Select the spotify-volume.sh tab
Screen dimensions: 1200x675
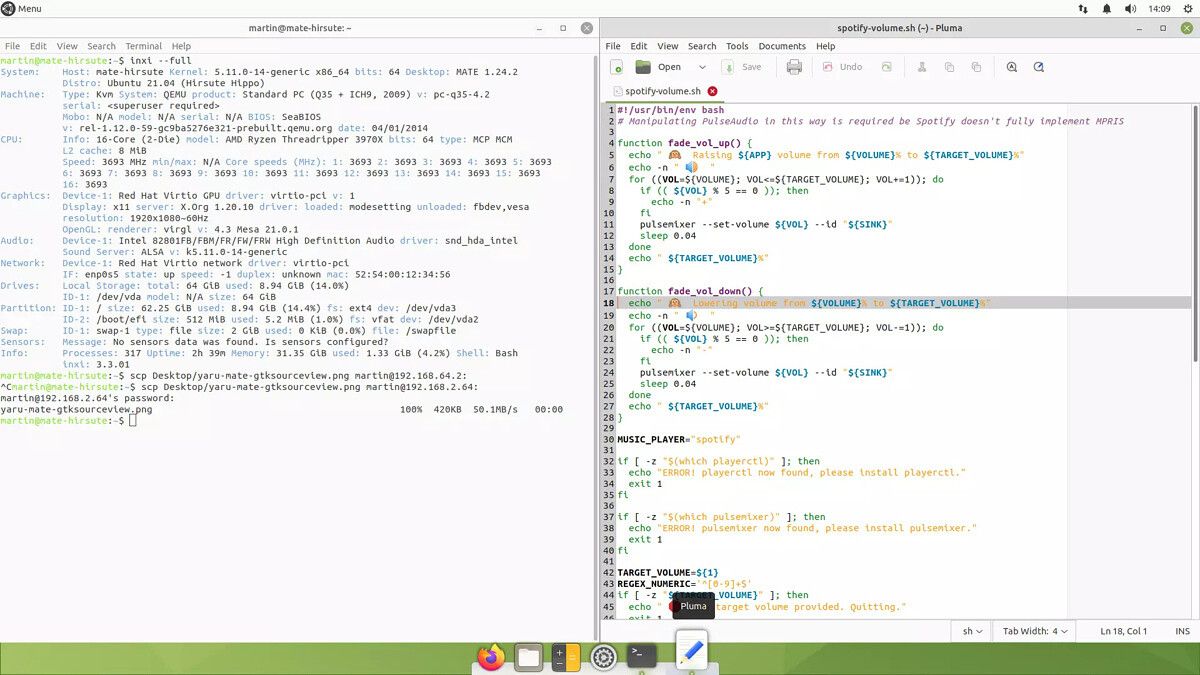pos(661,91)
